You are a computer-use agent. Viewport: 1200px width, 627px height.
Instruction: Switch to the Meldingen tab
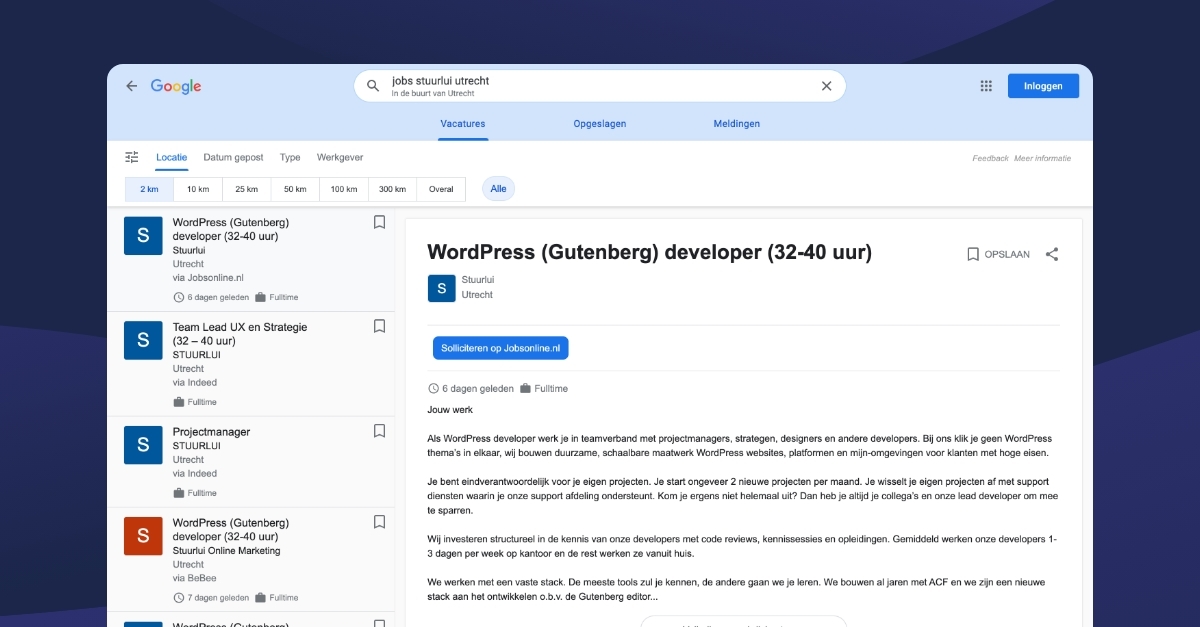click(737, 124)
